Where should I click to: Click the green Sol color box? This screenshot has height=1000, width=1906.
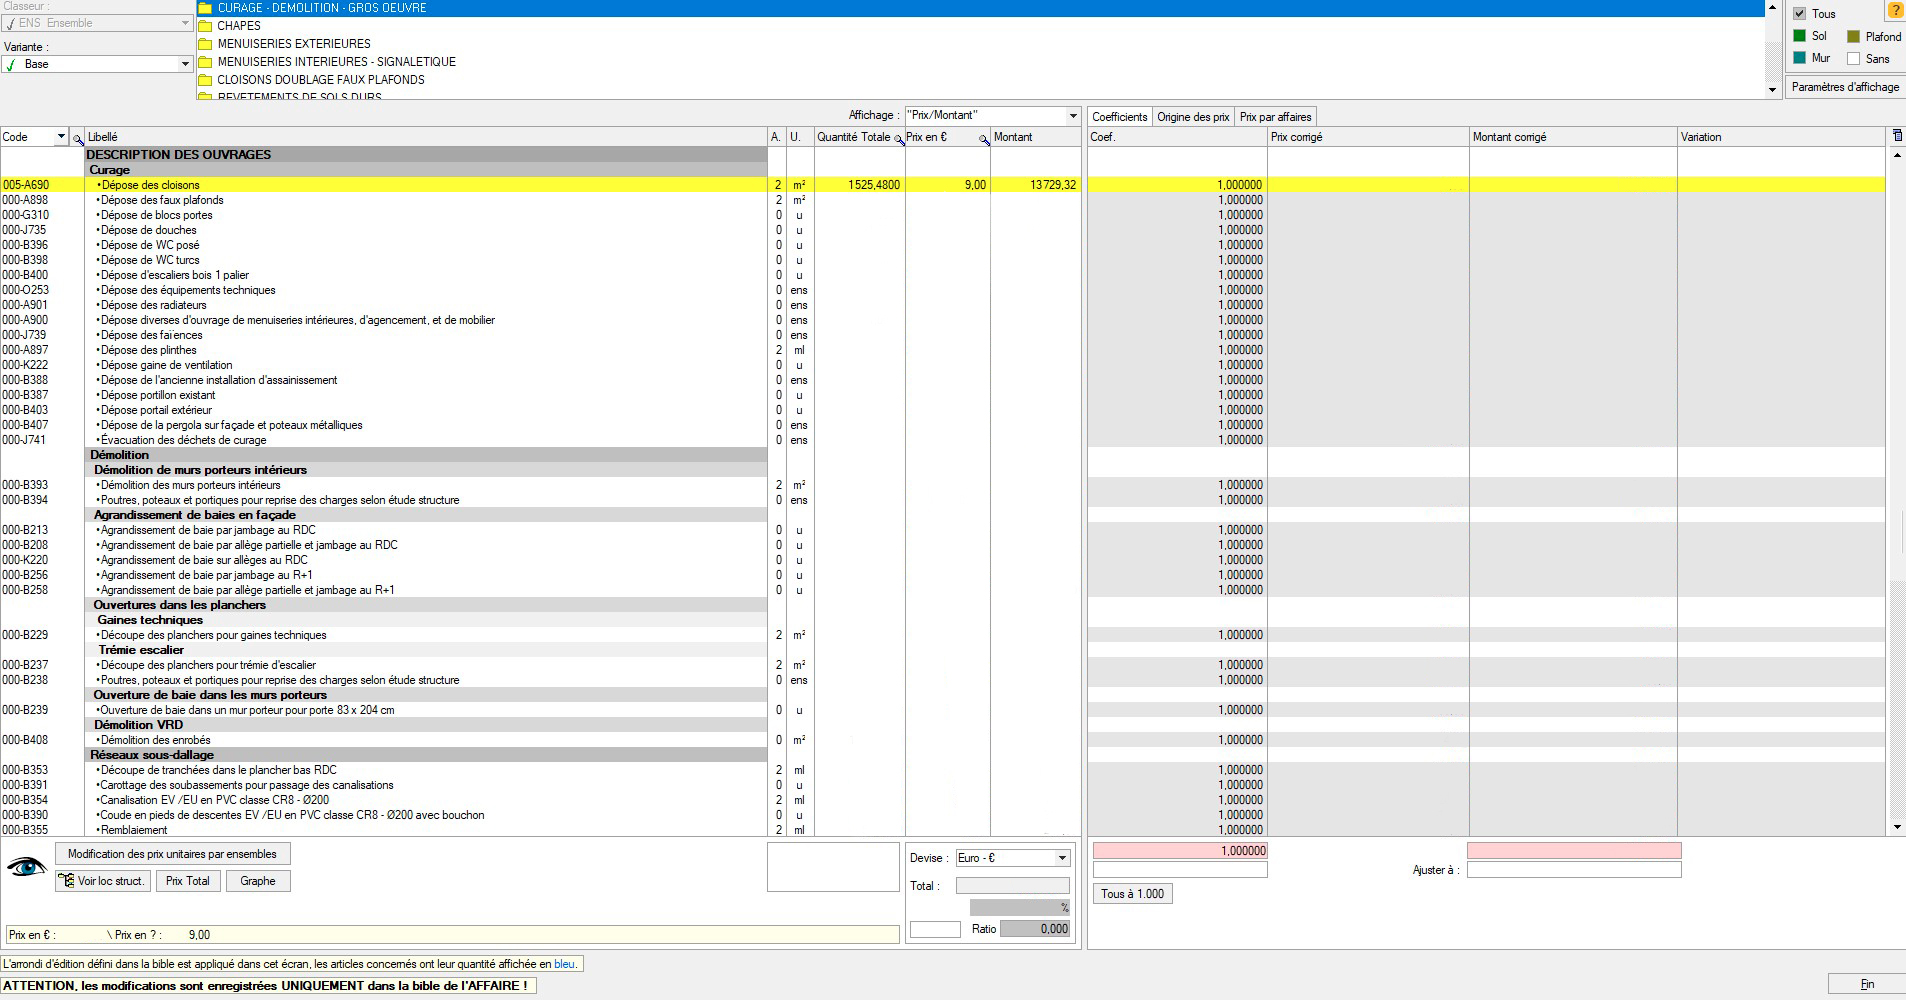tap(1800, 36)
